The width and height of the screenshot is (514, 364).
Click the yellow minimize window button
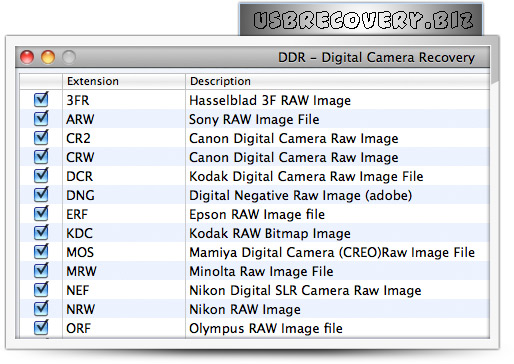tap(48, 57)
